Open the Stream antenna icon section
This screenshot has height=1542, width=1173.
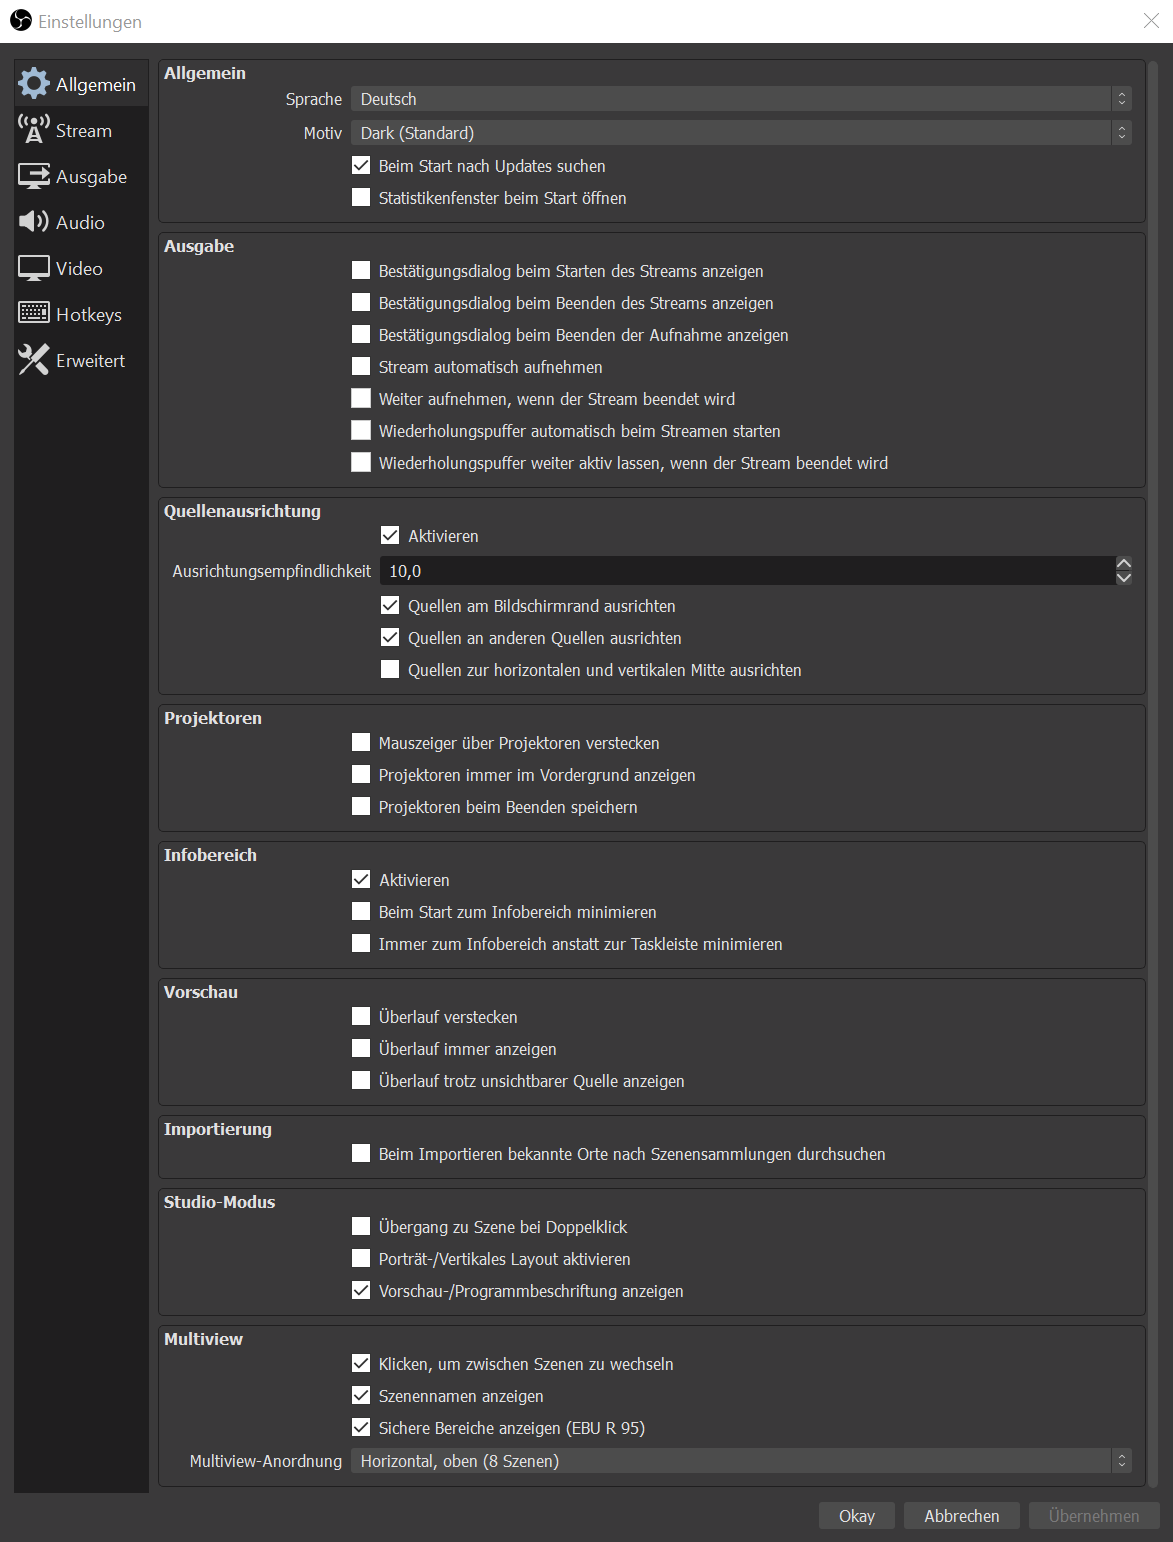tap(34, 130)
